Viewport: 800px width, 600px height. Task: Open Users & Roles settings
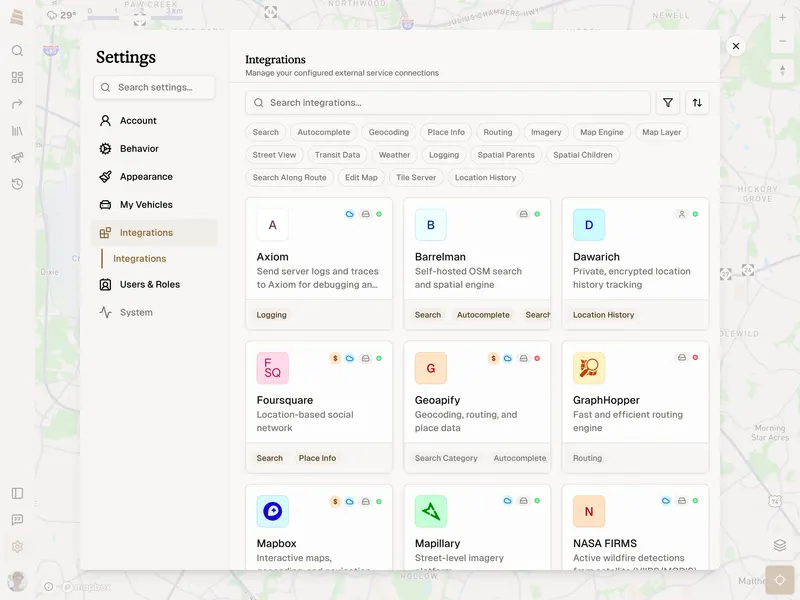(x=155, y=284)
